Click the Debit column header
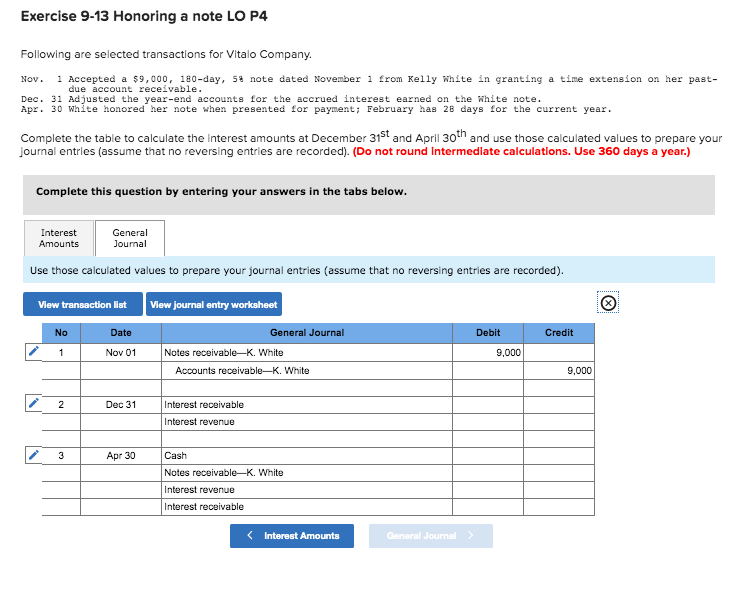Screen dimensions: 740x592 [488, 333]
